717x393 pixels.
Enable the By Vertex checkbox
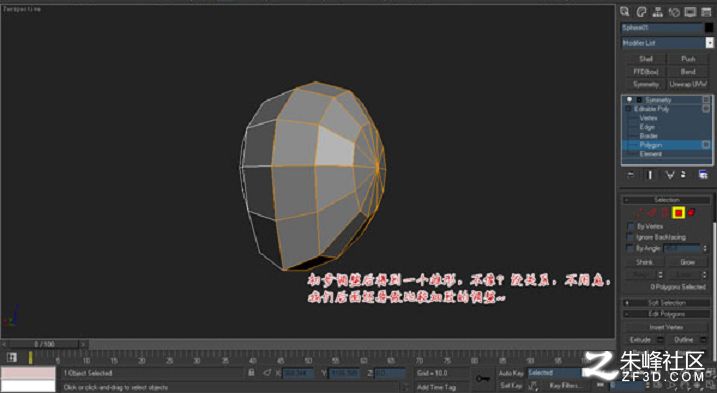pos(631,226)
